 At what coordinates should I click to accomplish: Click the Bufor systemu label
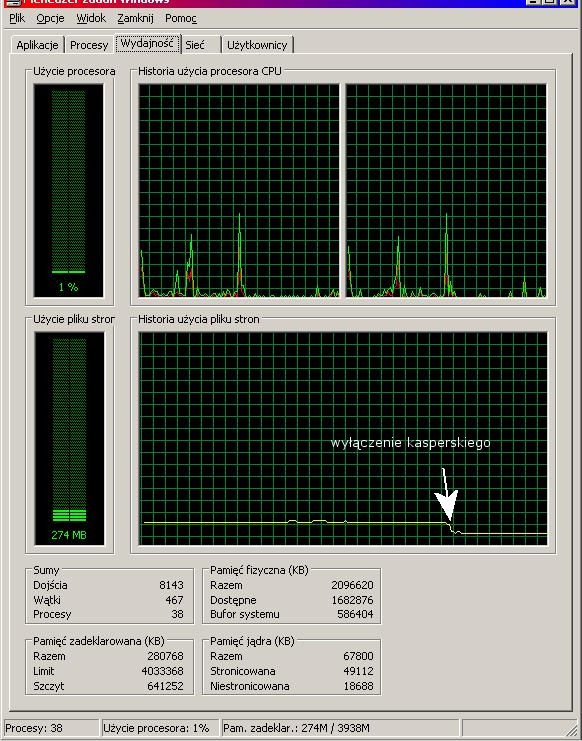(x=245, y=614)
